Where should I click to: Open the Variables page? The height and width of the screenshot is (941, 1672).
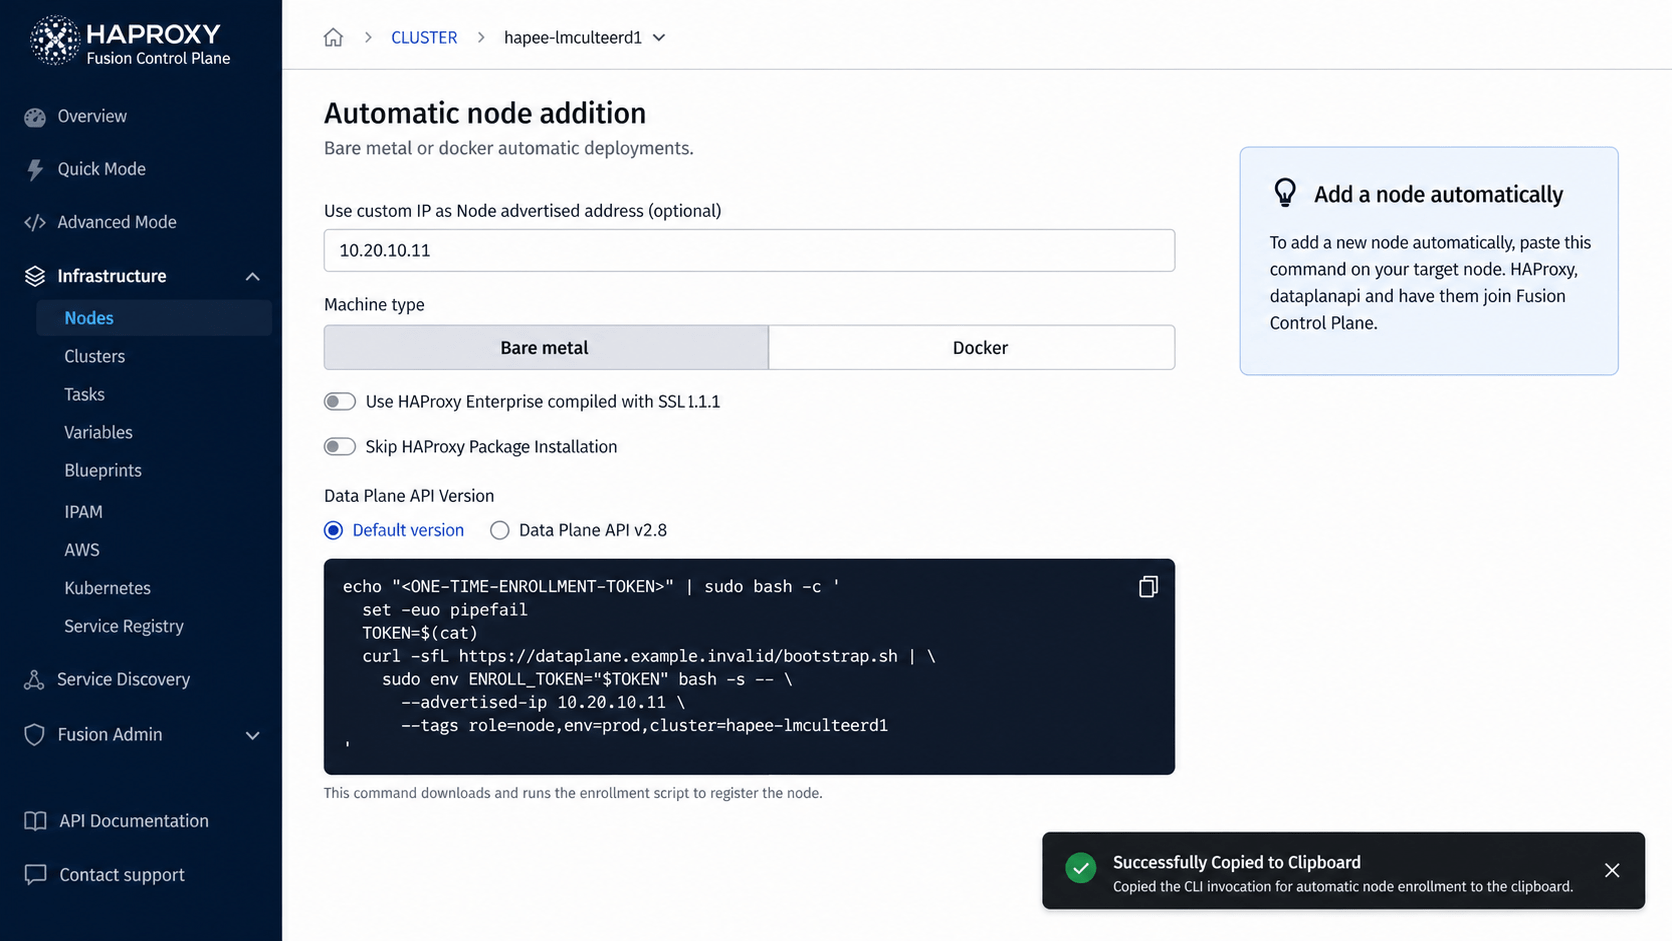(99, 433)
